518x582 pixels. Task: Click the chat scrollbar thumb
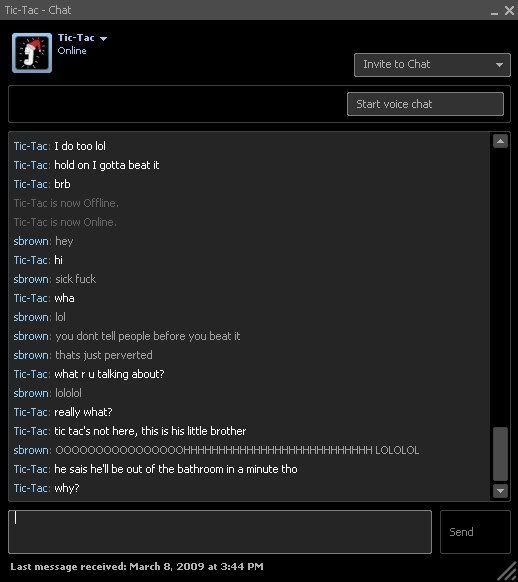click(500, 454)
